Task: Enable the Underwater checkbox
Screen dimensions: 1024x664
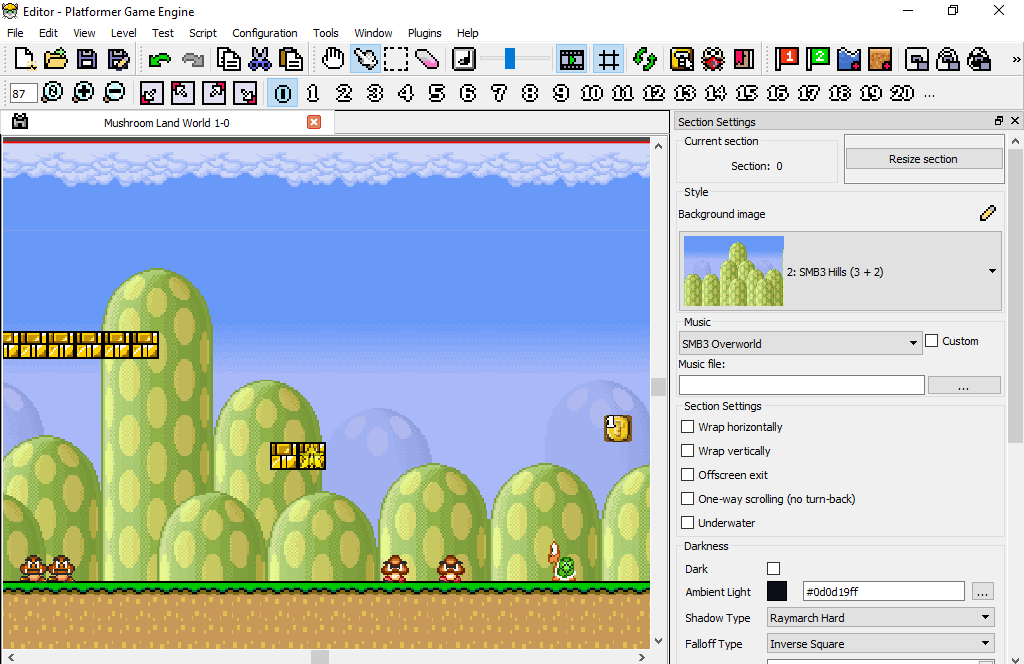Action: [688, 522]
